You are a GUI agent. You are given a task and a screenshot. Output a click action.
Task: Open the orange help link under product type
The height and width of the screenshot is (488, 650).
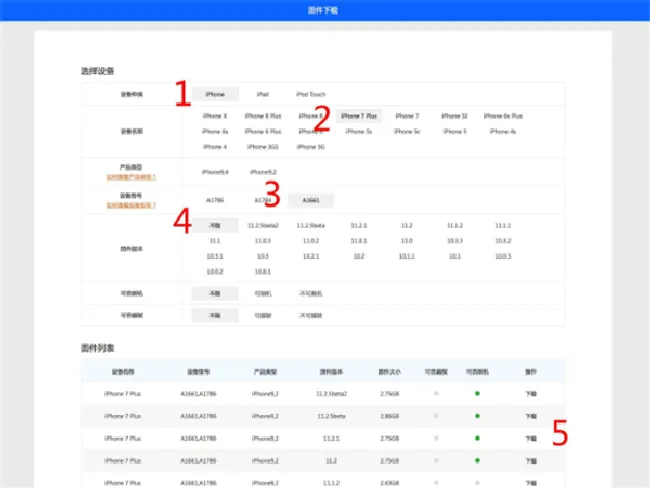pos(131,177)
